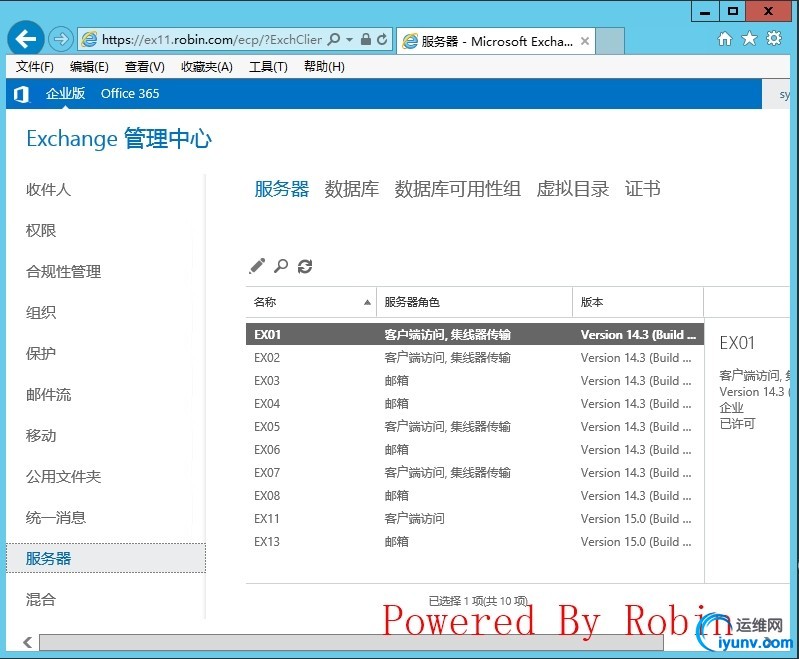This screenshot has width=799, height=659.
Task: Open 权限 in the left navigation
Action: click(x=41, y=230)
